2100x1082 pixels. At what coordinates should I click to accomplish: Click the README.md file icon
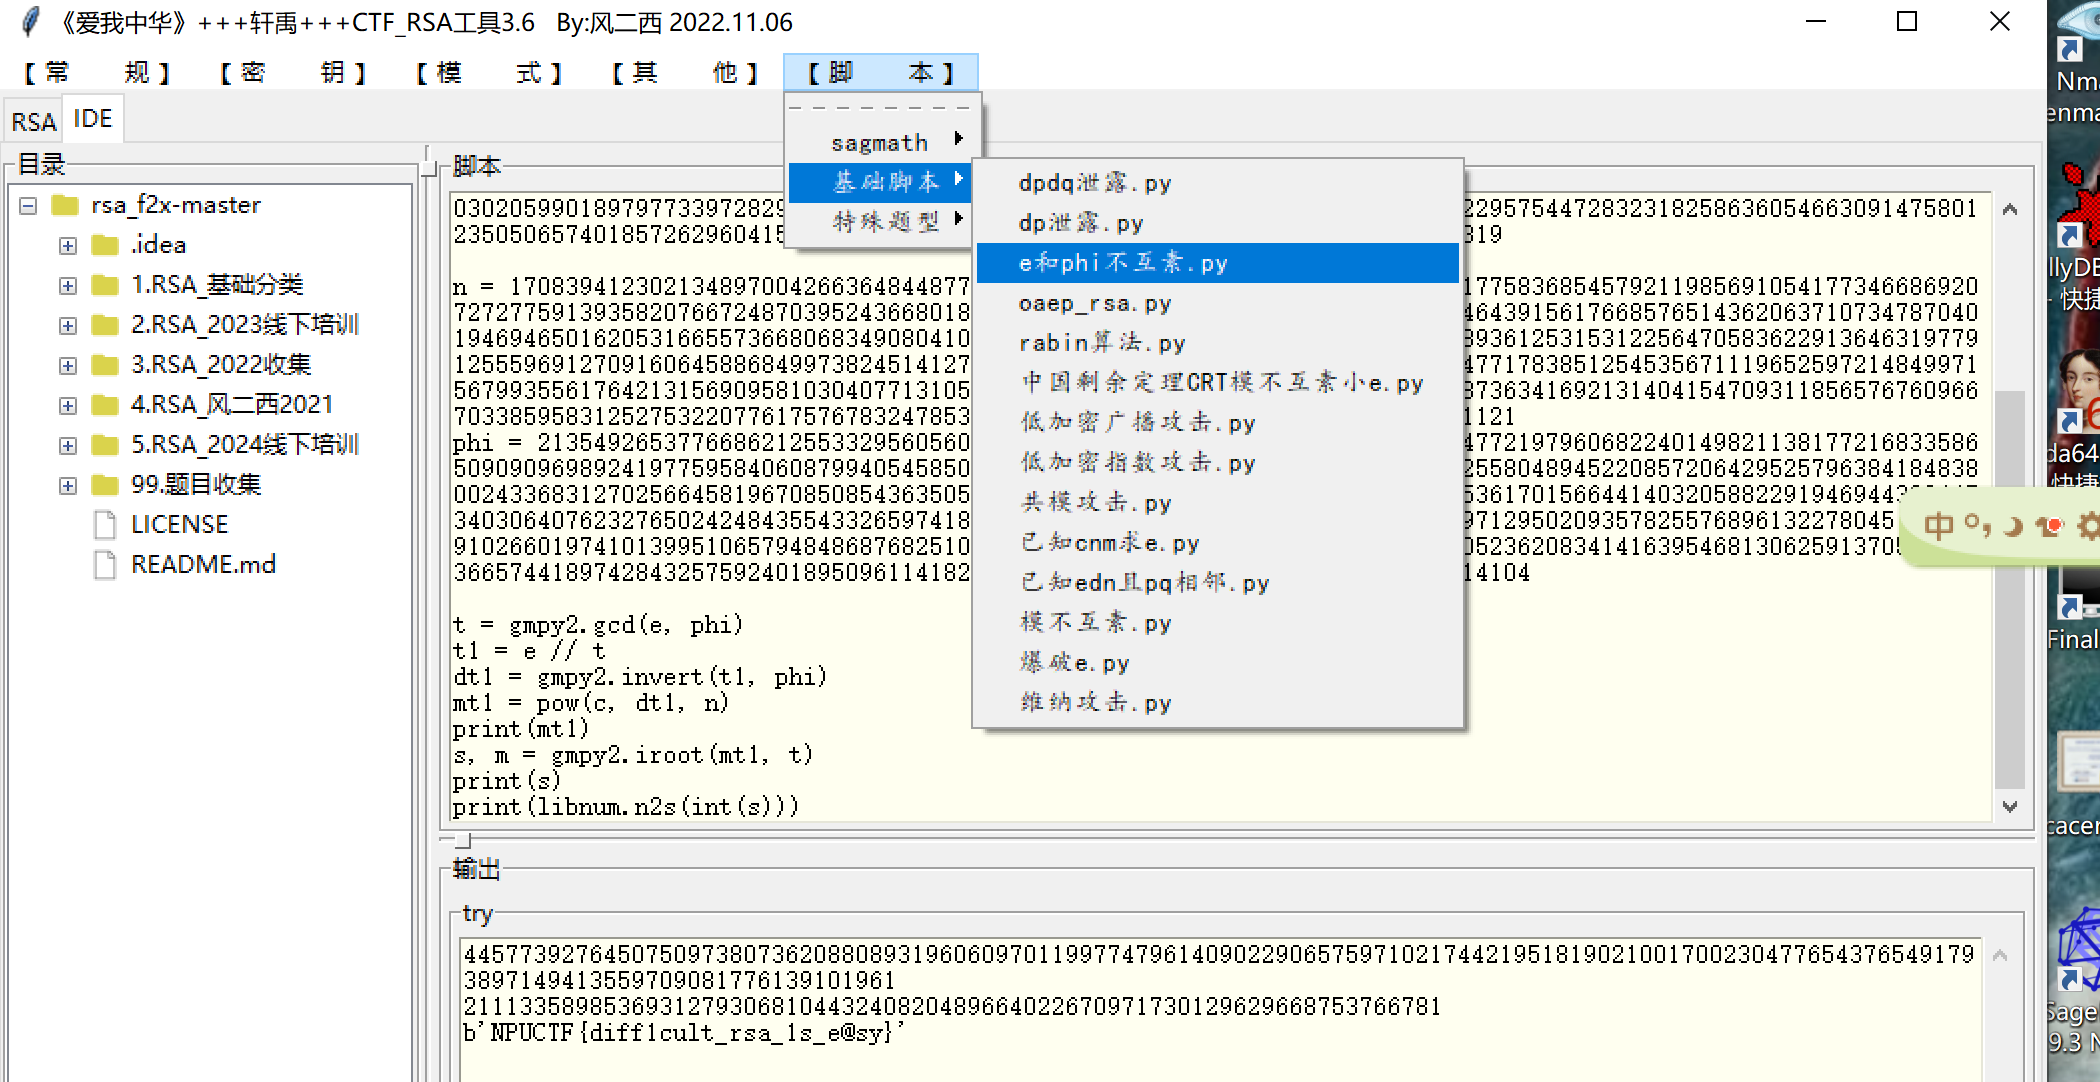tap(104, 564)
